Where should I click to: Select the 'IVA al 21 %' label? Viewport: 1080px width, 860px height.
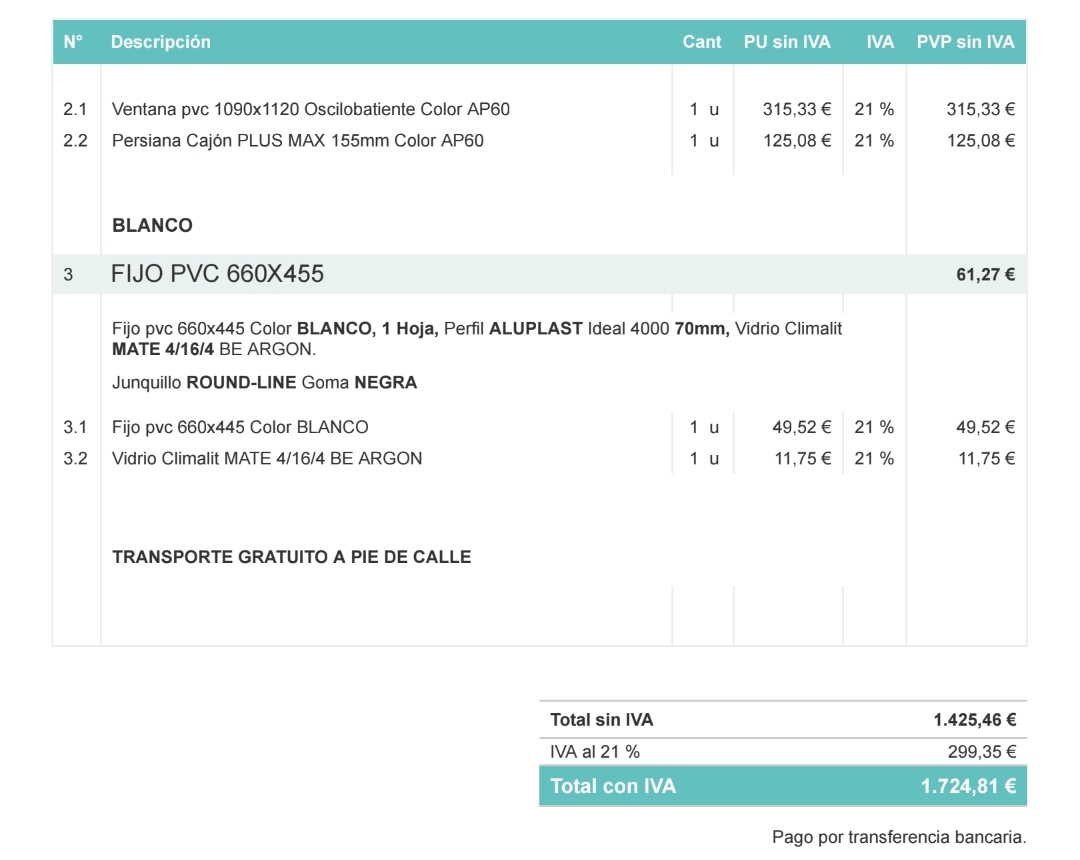(594, 752)
